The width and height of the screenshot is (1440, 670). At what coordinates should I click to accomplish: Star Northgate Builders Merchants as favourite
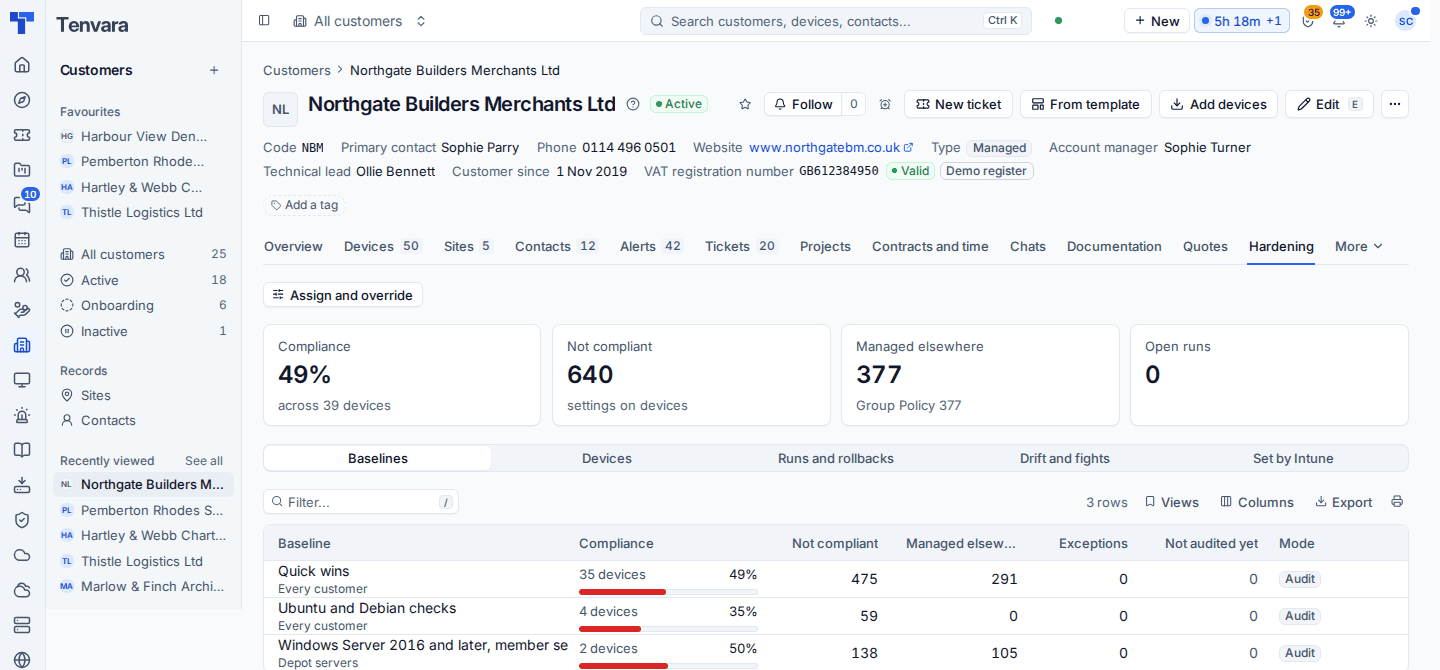click(745, 104)
